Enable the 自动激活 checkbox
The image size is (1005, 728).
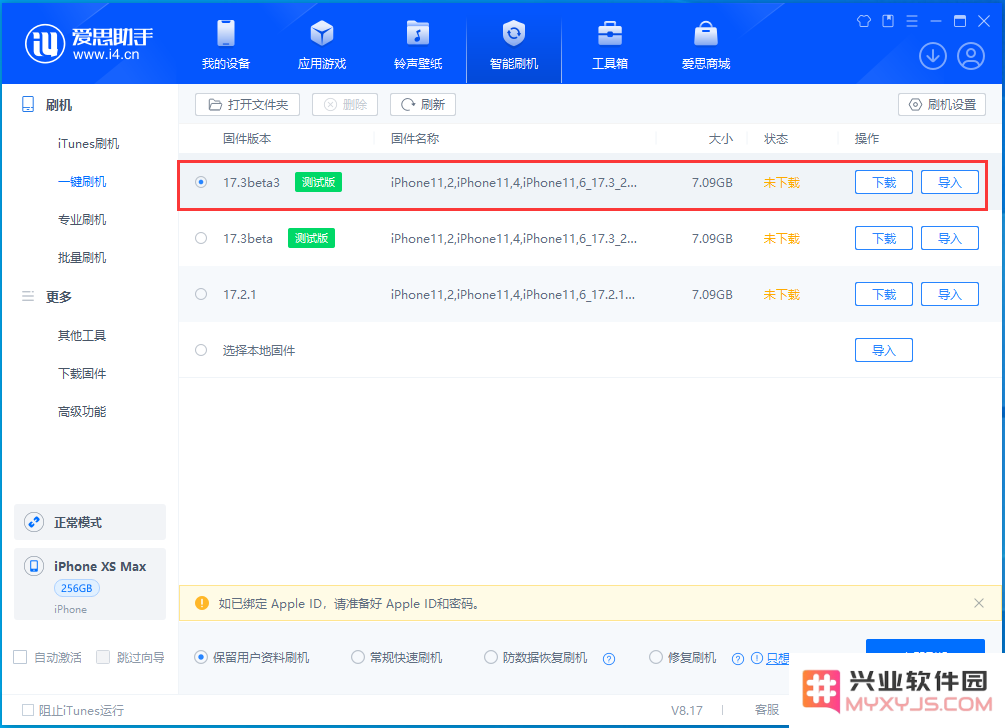coord(21,658)
